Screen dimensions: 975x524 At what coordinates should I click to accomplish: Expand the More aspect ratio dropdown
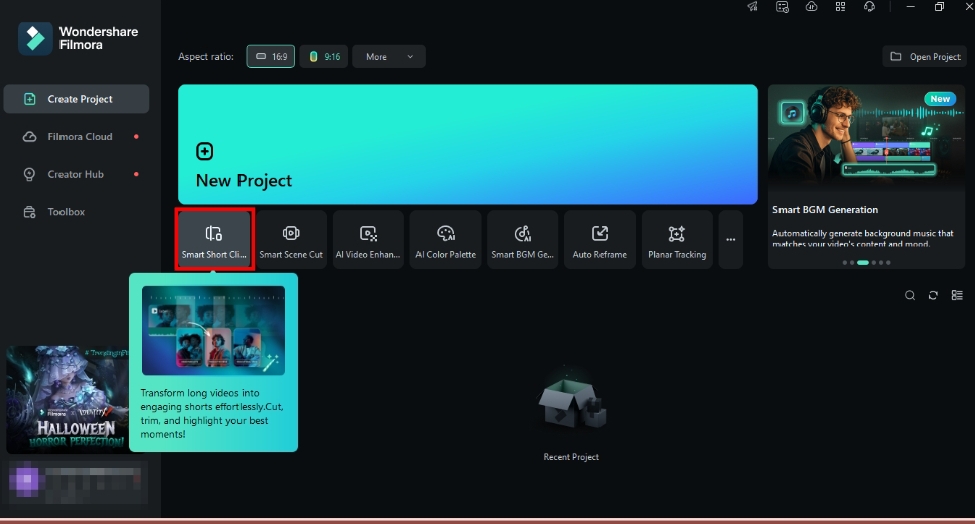tap(388, 57)
